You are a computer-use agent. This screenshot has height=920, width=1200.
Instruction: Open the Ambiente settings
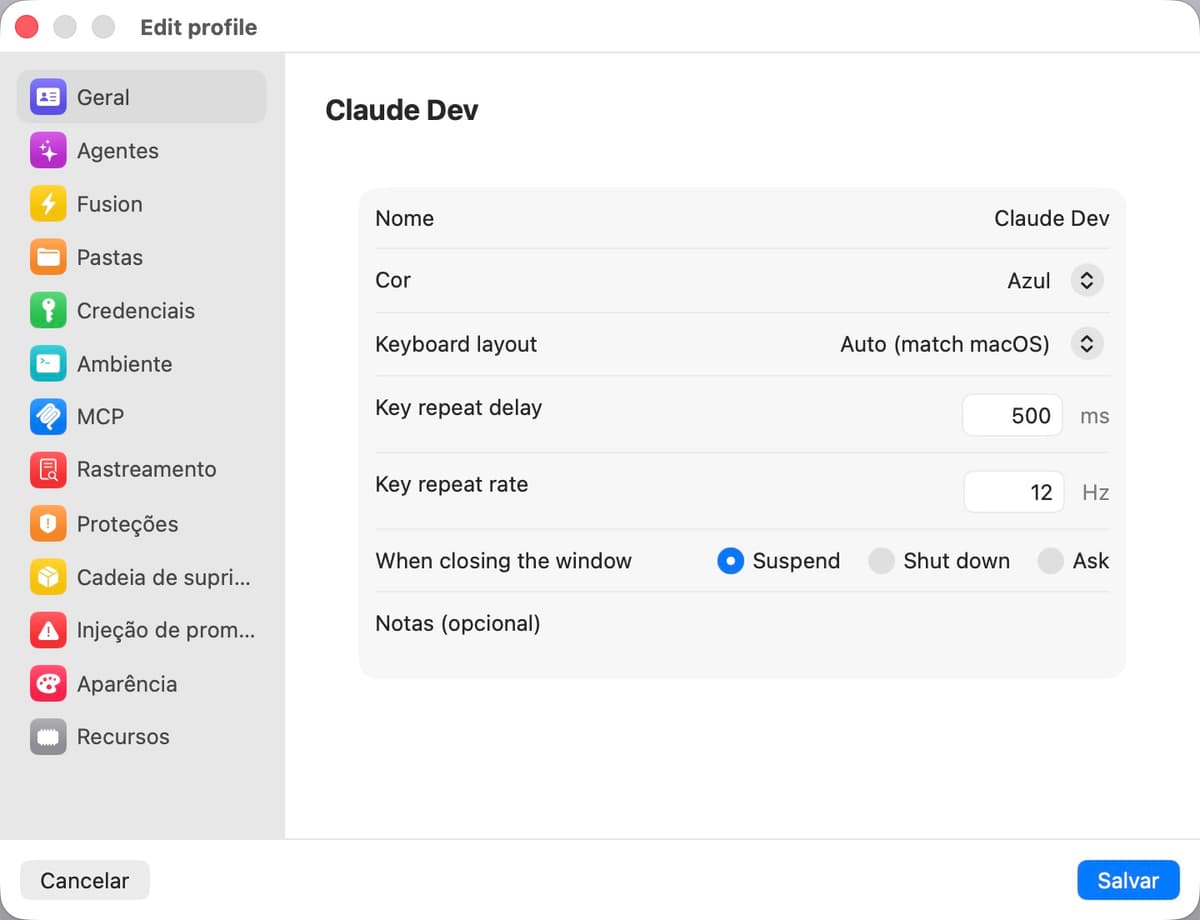click(x=142, y=364)
